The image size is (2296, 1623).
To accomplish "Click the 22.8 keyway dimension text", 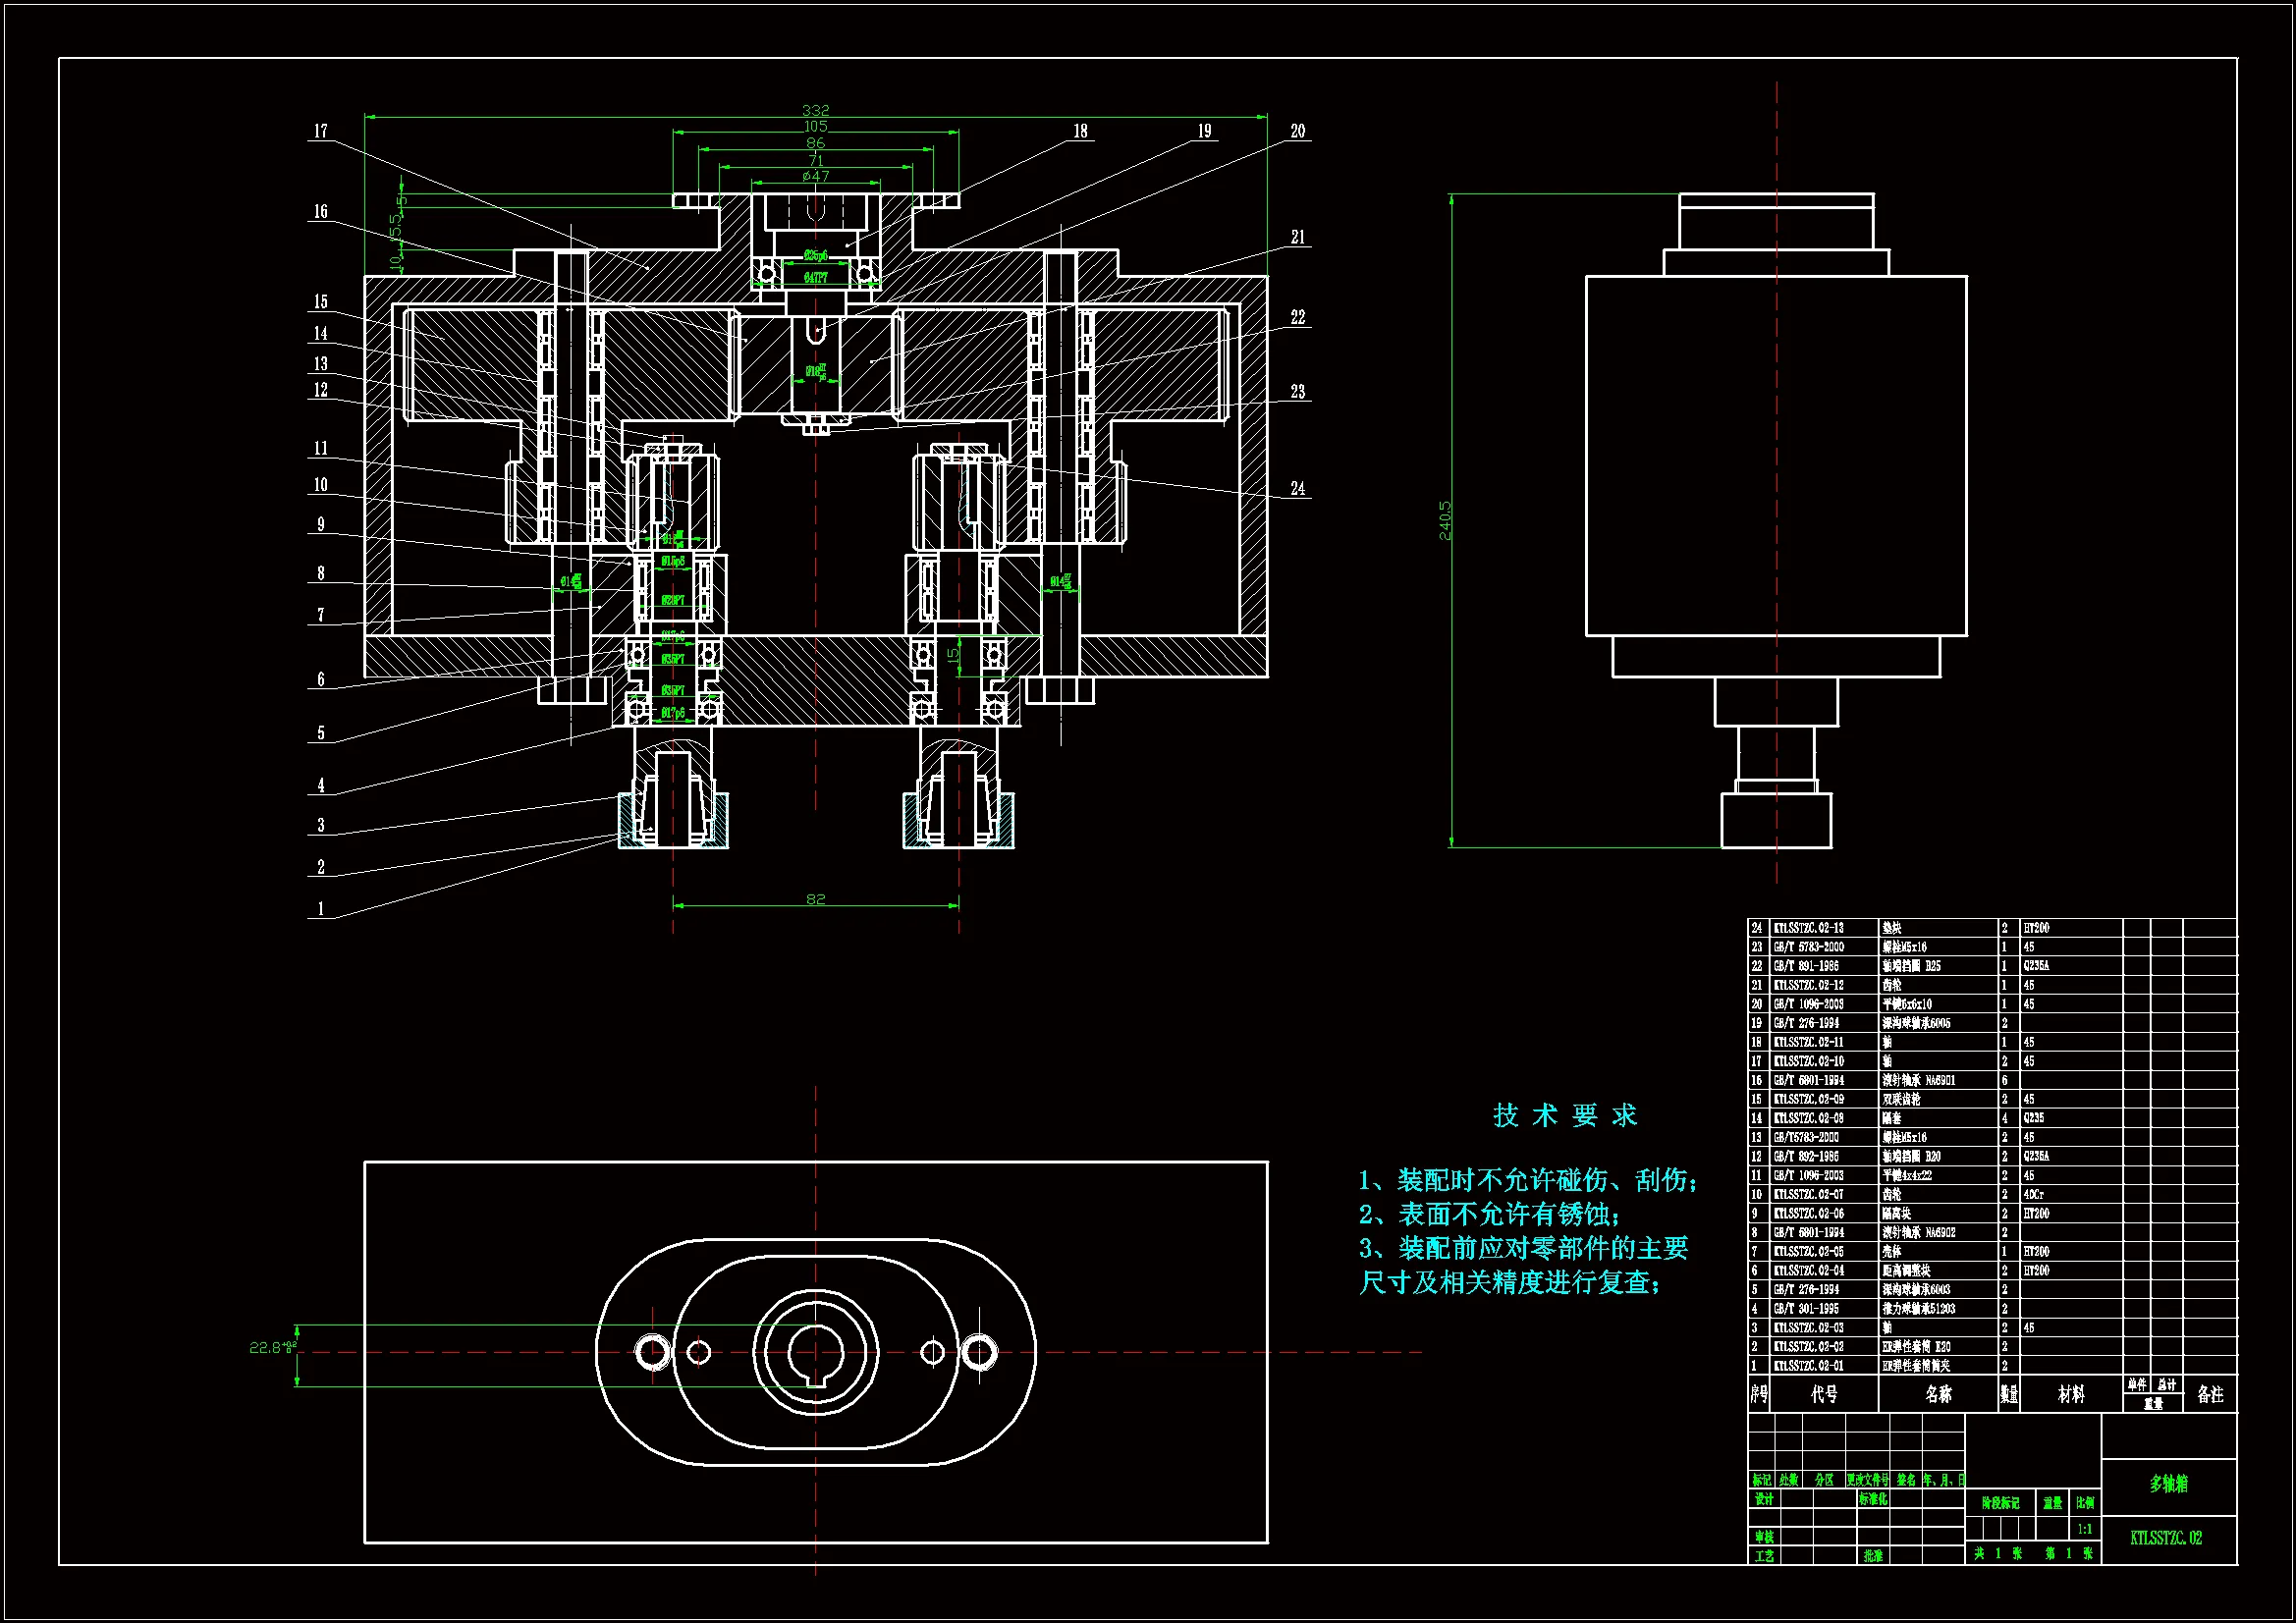I will [x=268, y=1347].
